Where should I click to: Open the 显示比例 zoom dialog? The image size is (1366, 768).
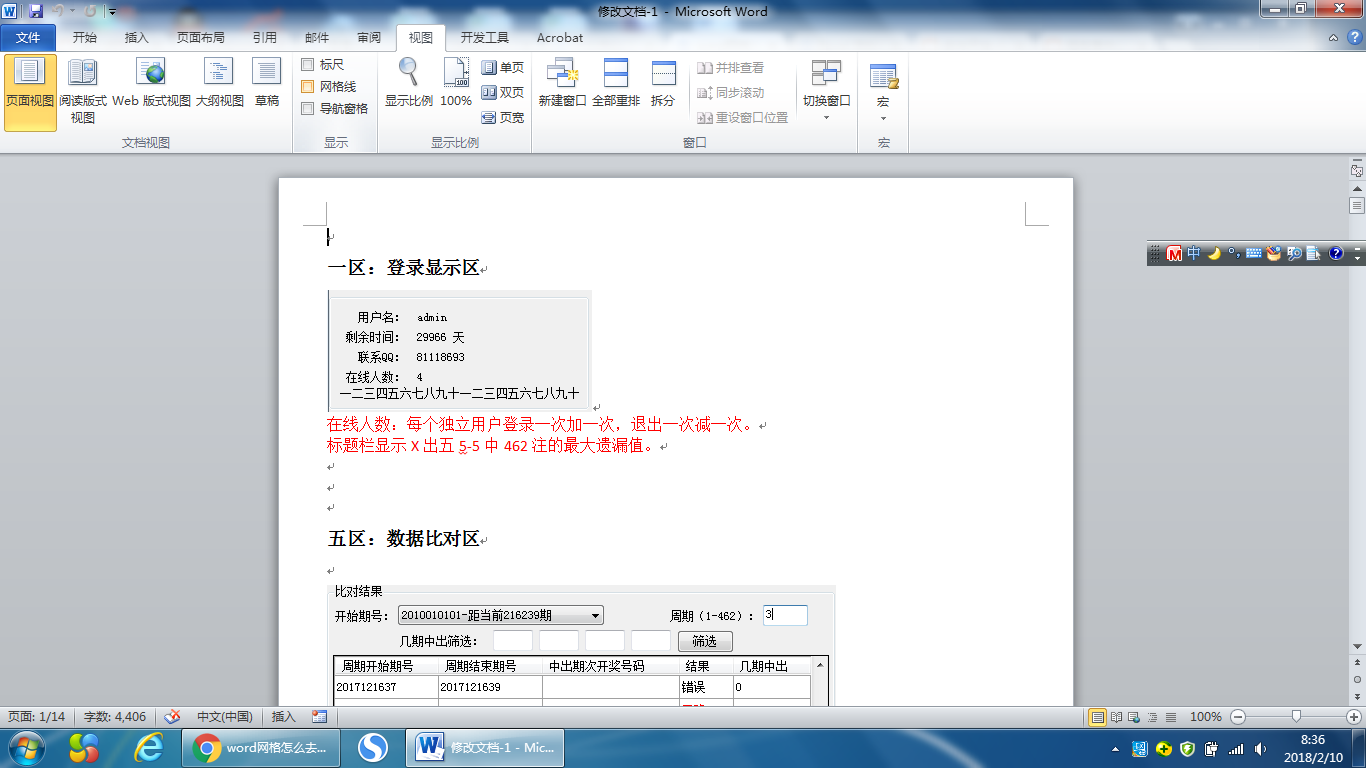click(409, 84)
